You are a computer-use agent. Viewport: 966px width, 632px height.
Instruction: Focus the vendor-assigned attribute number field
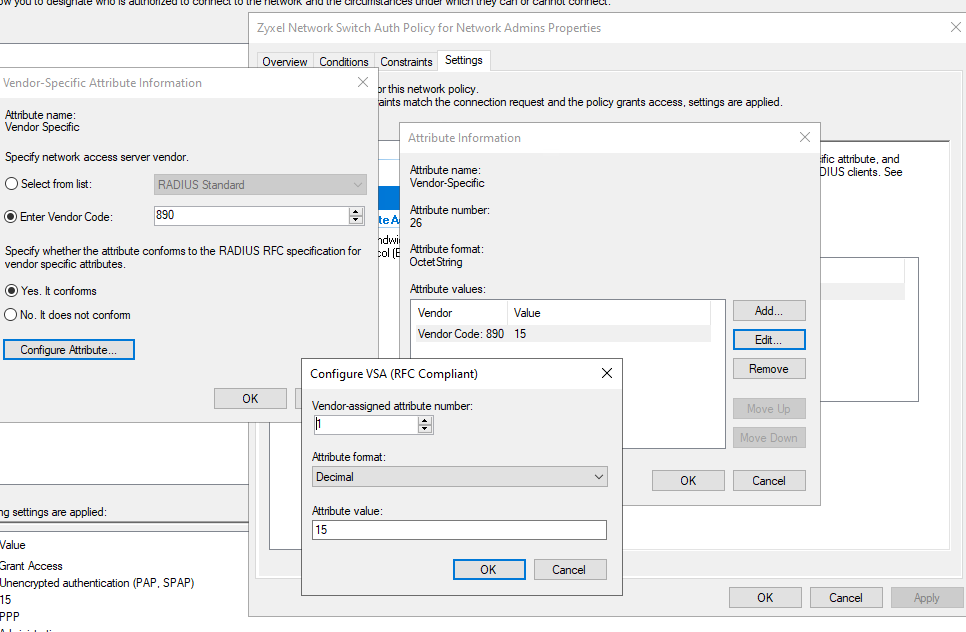(x=366, y=424)
